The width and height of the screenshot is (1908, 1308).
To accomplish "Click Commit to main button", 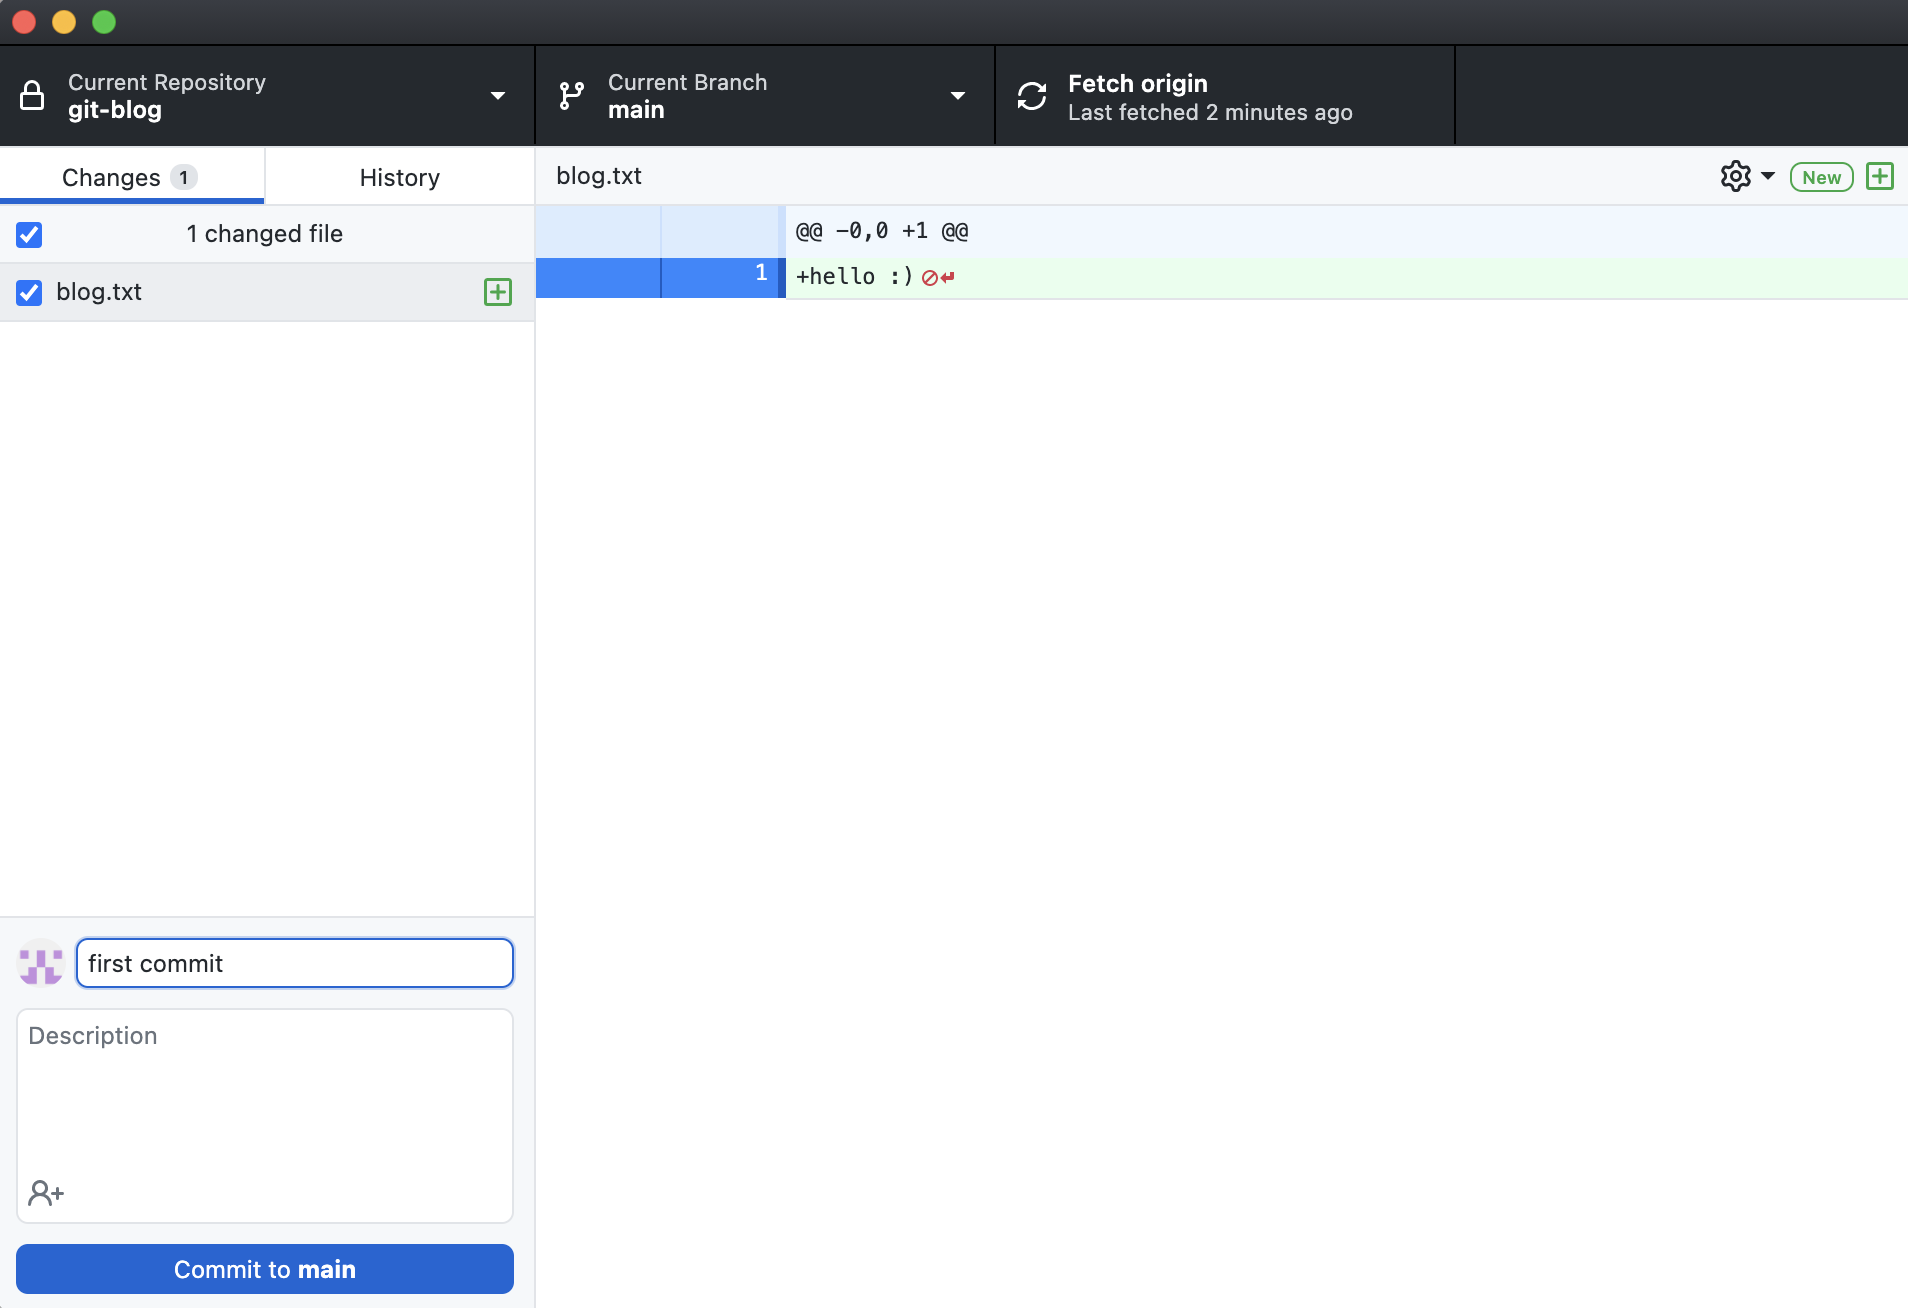I will 265,1269.
